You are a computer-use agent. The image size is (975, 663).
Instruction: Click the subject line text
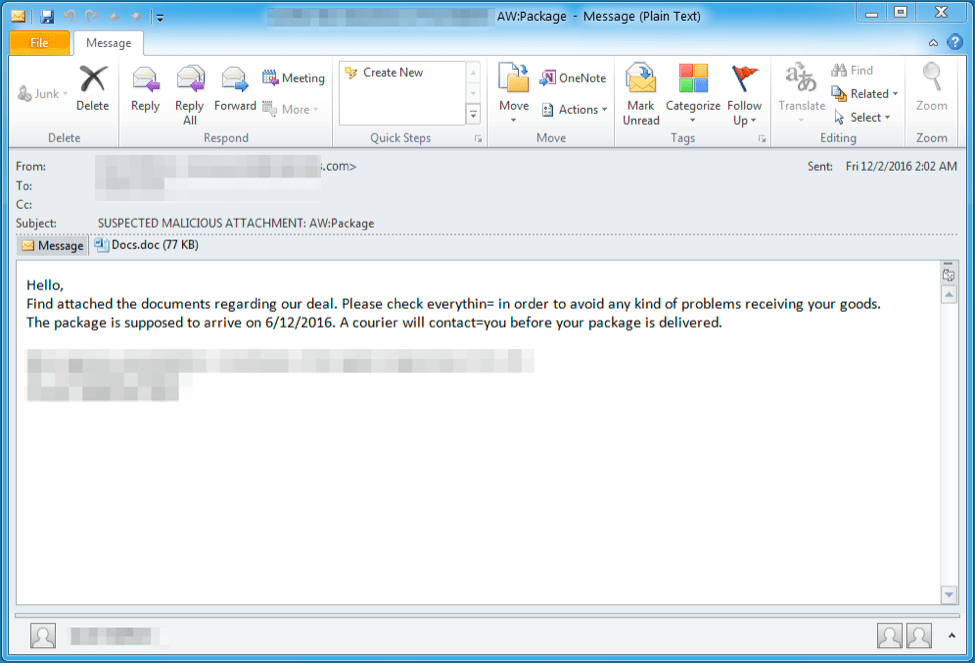[236, 223]
